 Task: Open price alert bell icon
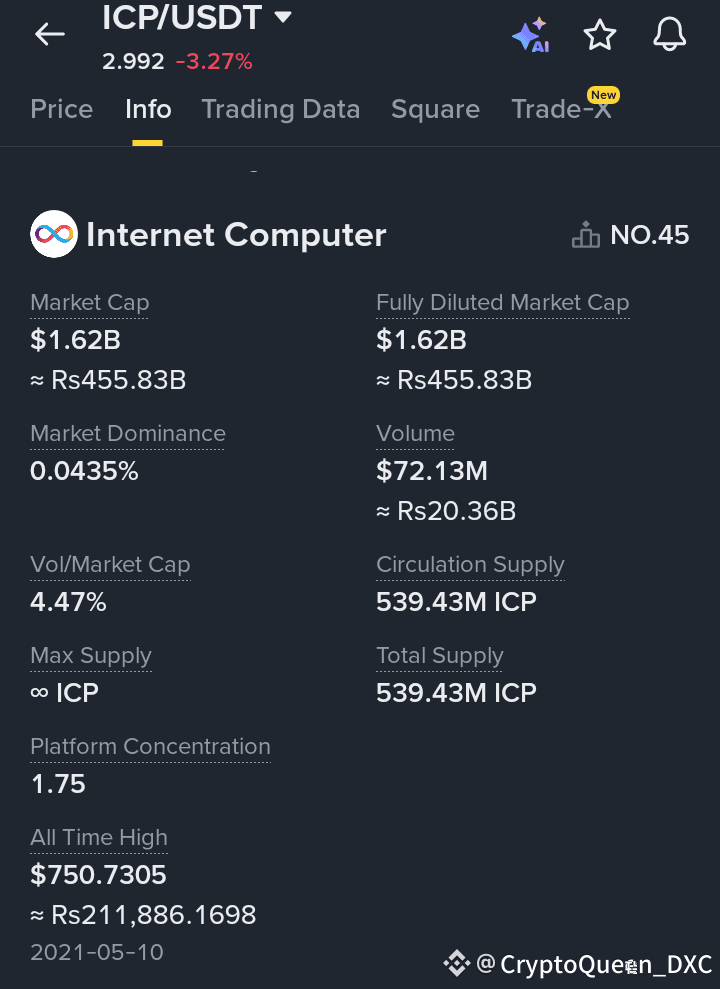click(x=670, y=34)
